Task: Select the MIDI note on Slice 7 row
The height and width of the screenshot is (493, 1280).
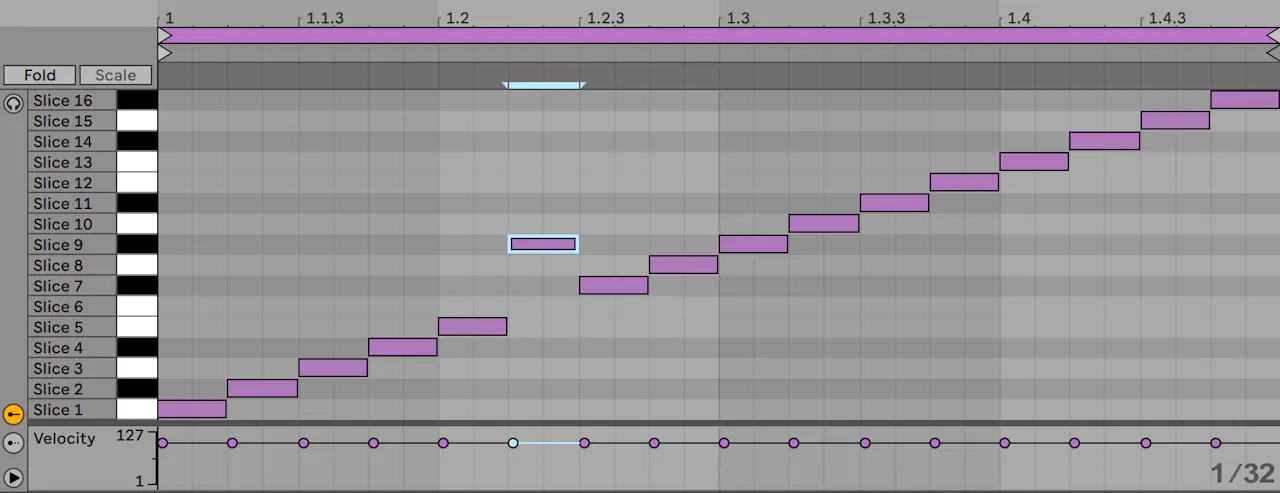Action: pyautogui.click(x=614, y=285)
